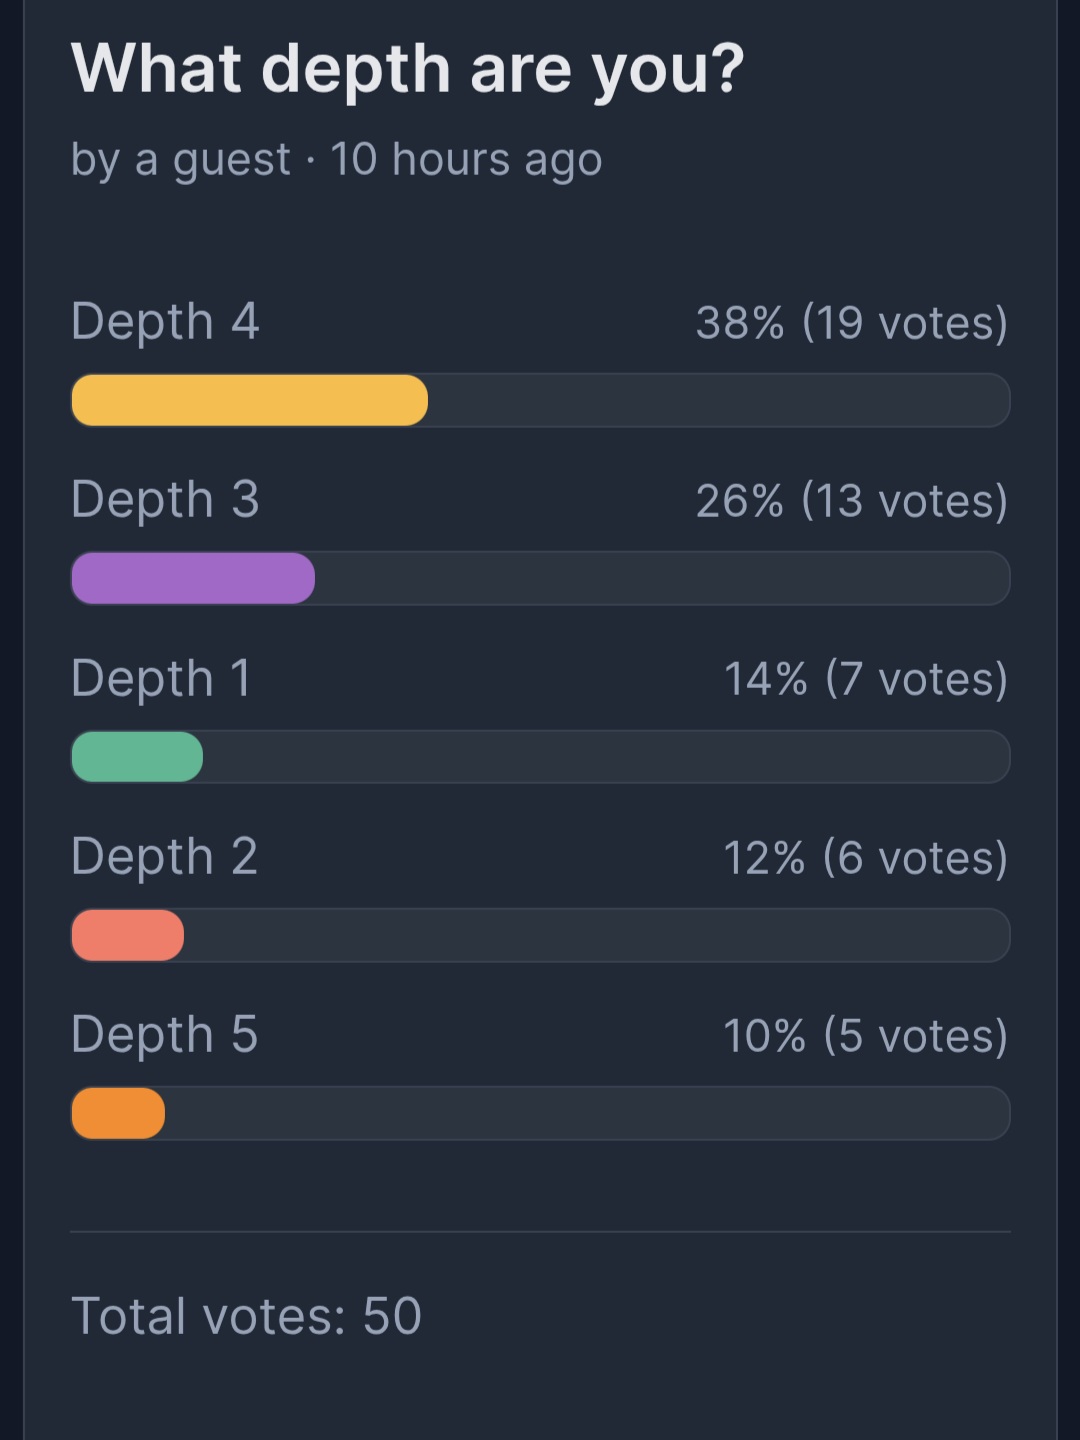Click the '10 hours ago' timestamp
This screenshot has height=1440, width=1080.
[466, 160]
